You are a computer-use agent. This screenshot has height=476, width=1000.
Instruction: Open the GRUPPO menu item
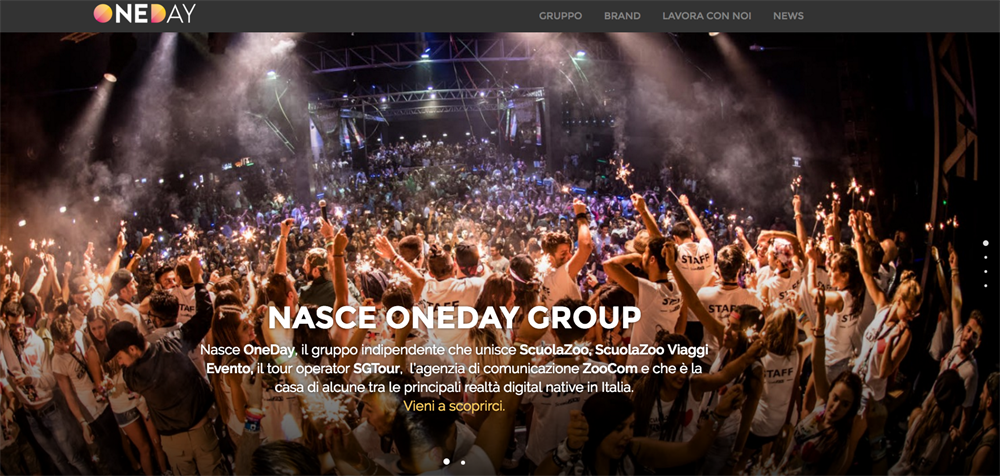(561, 16)
